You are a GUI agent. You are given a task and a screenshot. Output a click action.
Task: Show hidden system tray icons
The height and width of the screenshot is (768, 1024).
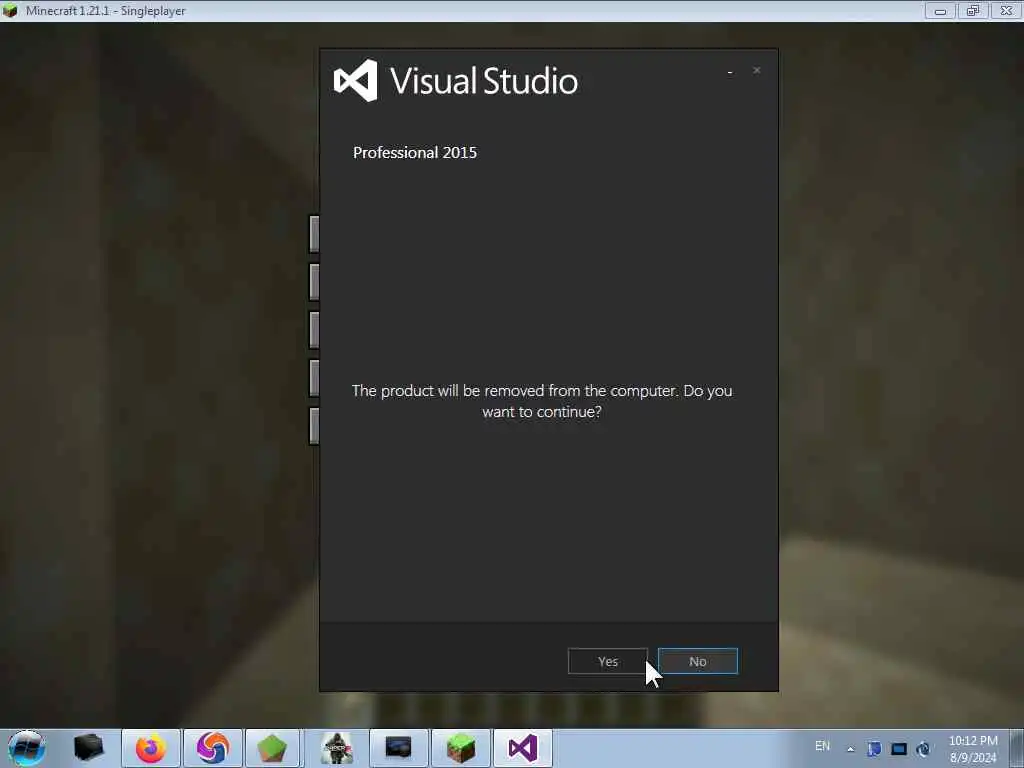(x=850, y=749)
